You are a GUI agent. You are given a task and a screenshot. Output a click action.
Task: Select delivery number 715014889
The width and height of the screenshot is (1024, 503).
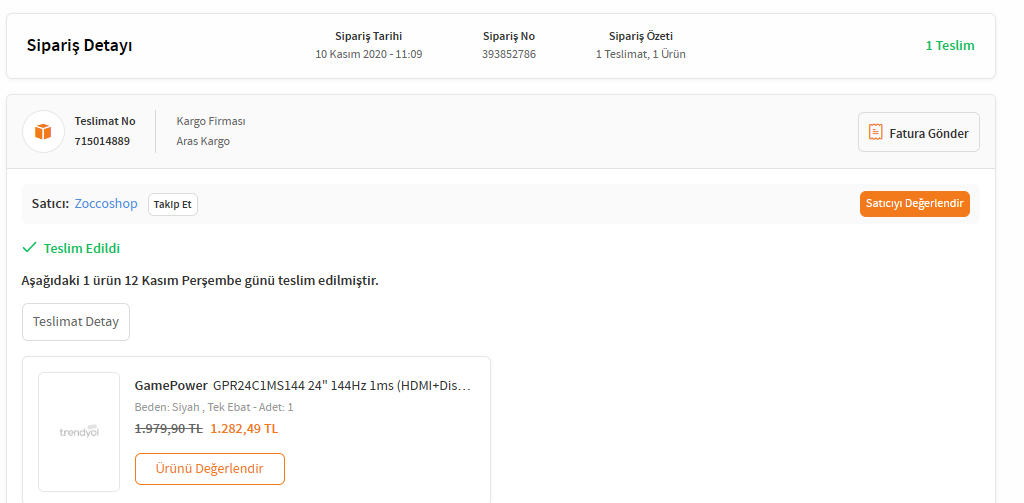tap(102, 141)
